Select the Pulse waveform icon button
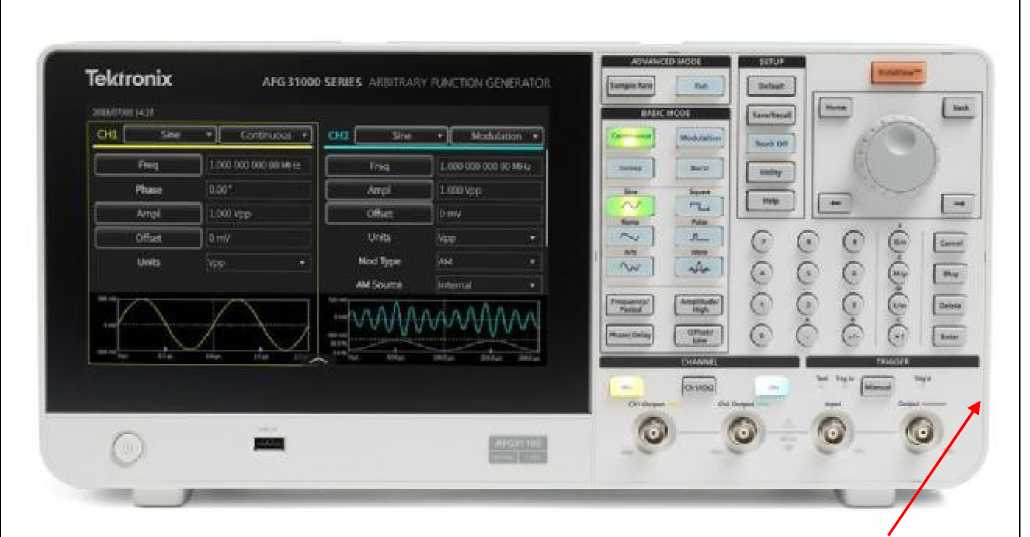Screen dimensions: 1030x537 (699, 237)
